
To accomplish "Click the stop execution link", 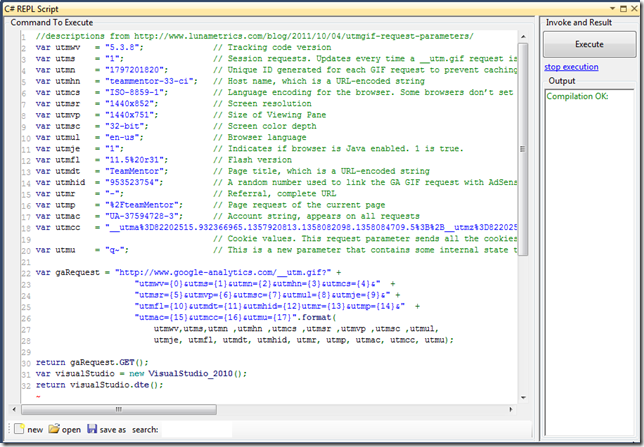I will click(571, 66).
